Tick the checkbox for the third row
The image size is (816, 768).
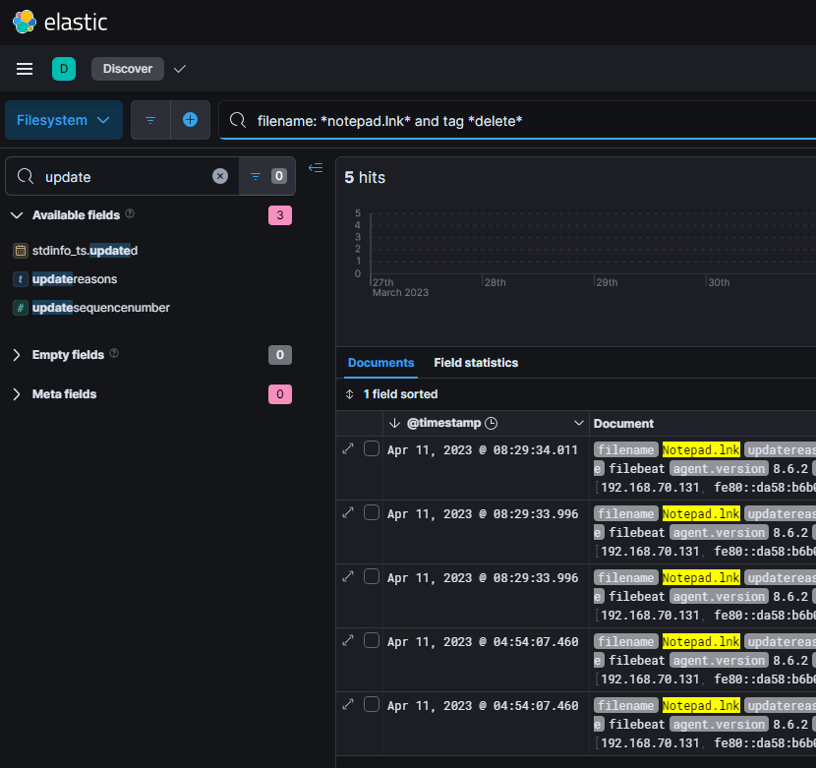(x=371, y=577)
